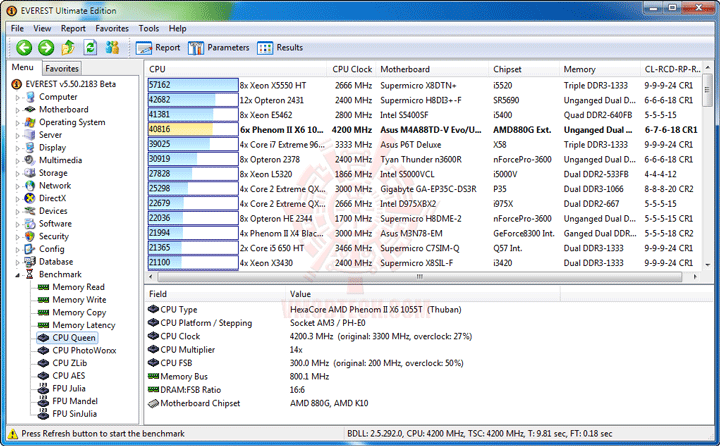Select the Multimedia tree icon
This screenshot has width=720, height=446.
click(30, 160)
